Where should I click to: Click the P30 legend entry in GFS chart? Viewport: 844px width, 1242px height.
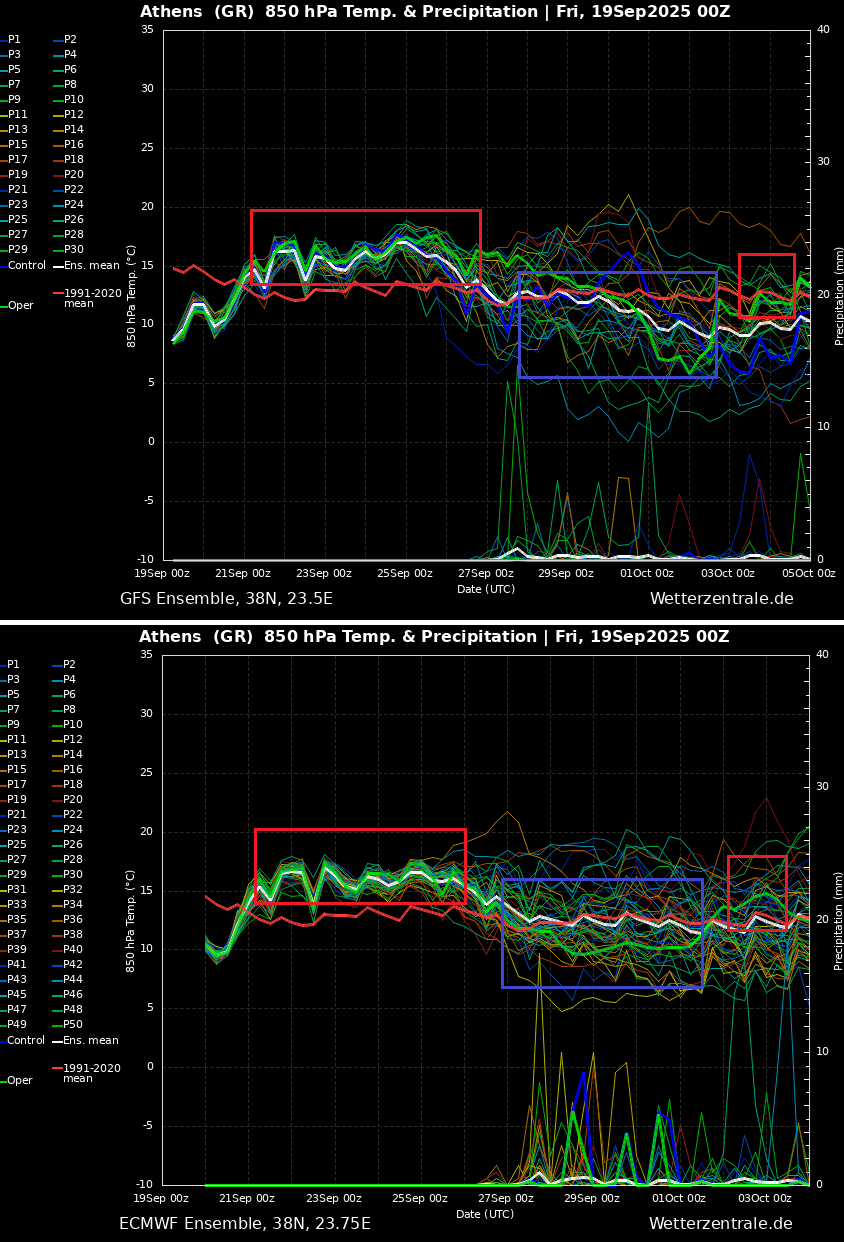coord(73,250)
